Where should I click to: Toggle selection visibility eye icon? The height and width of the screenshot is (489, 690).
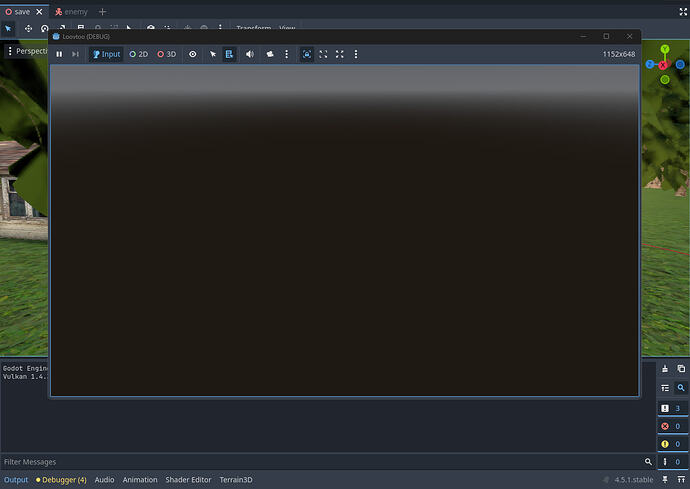pyautogui.click(x=193, y=54)
